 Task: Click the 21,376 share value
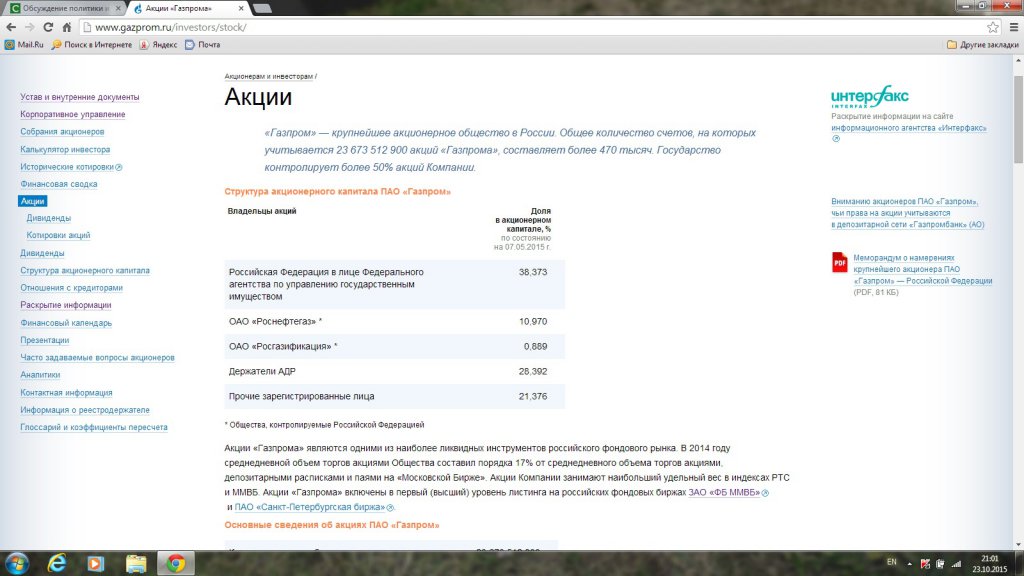[x=533, y=396]
